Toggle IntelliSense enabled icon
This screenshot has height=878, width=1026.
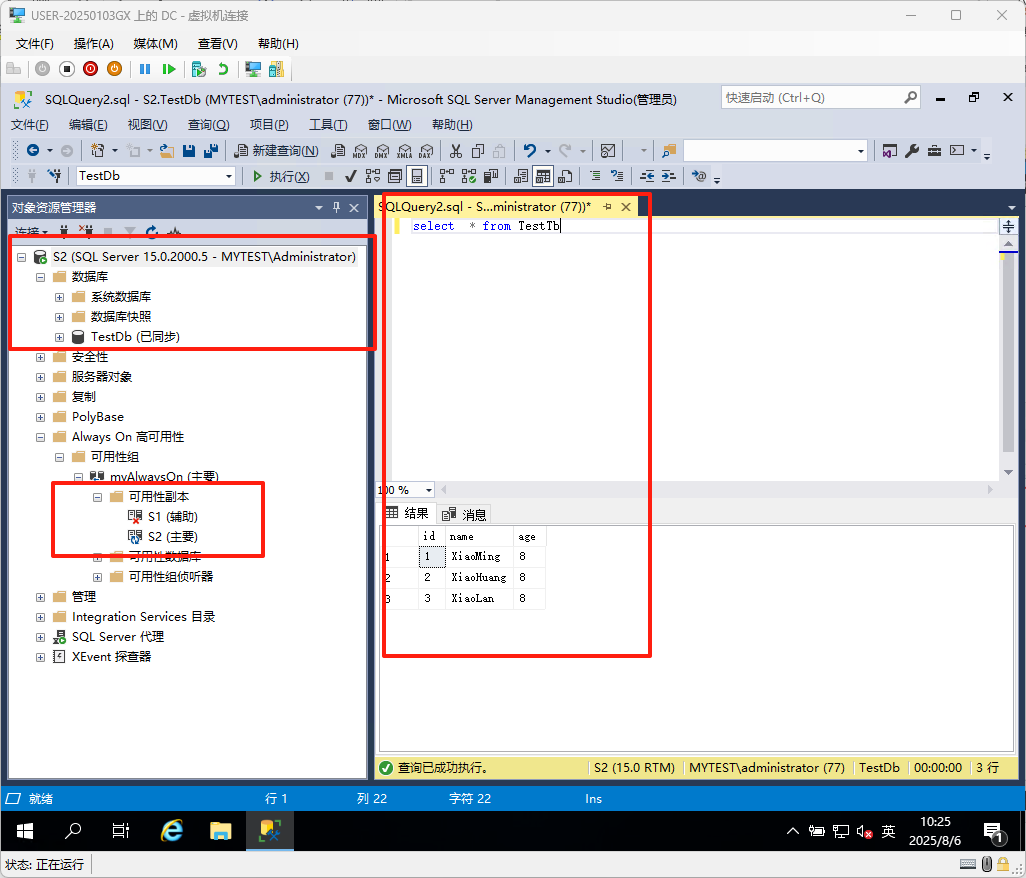point(417,176)
